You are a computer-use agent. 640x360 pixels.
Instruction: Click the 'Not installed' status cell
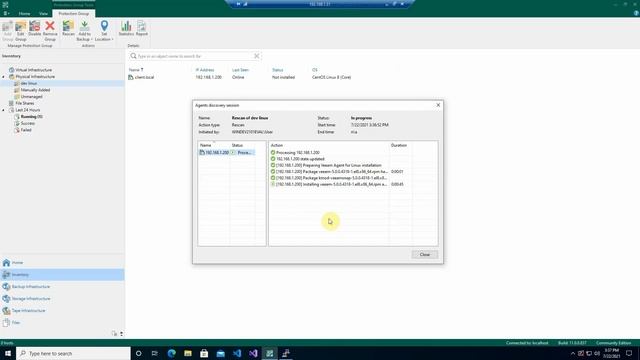pyautogui.click(x=283, y=77)
